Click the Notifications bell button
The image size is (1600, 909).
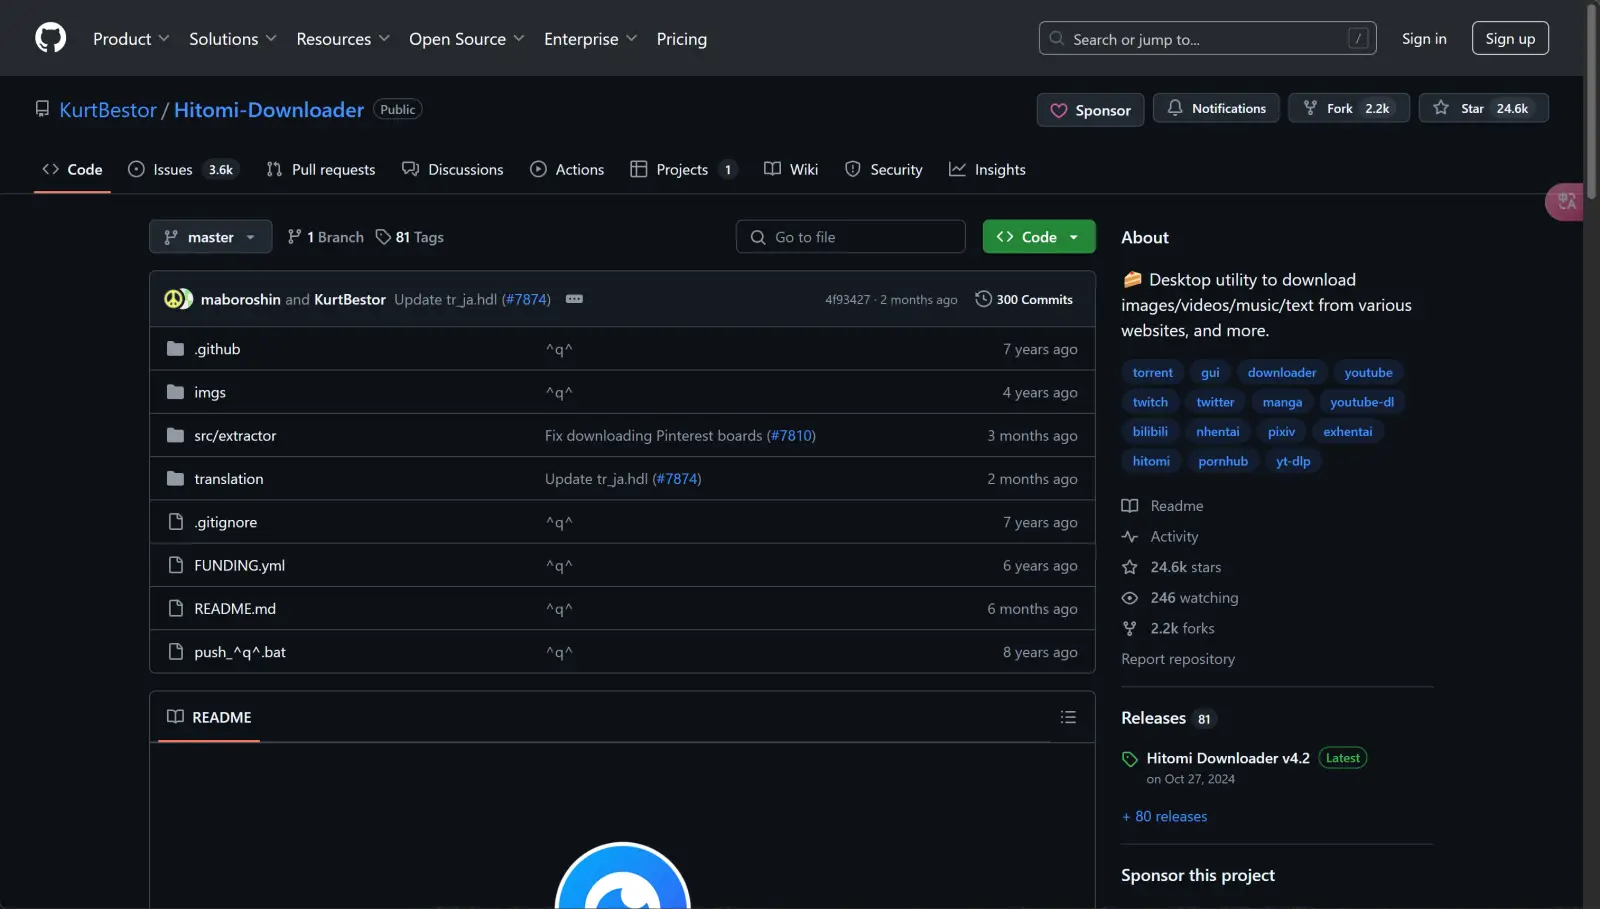(1216, 108)
